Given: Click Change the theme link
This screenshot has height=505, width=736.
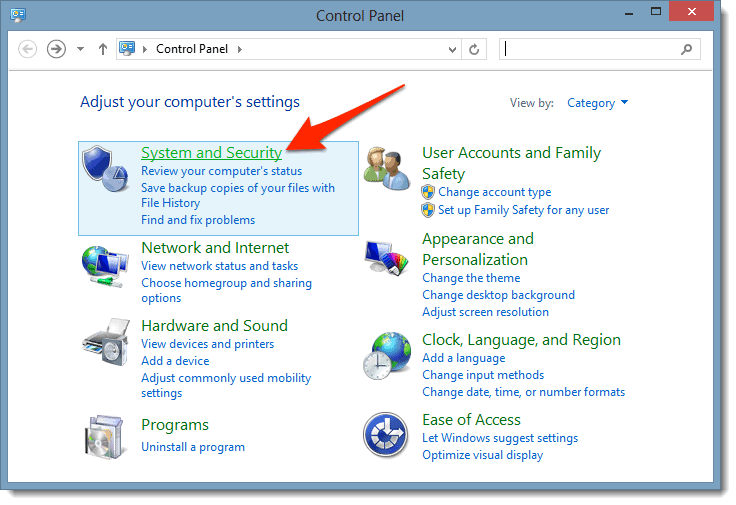Looking at the screenshot, I should [471, 278].
